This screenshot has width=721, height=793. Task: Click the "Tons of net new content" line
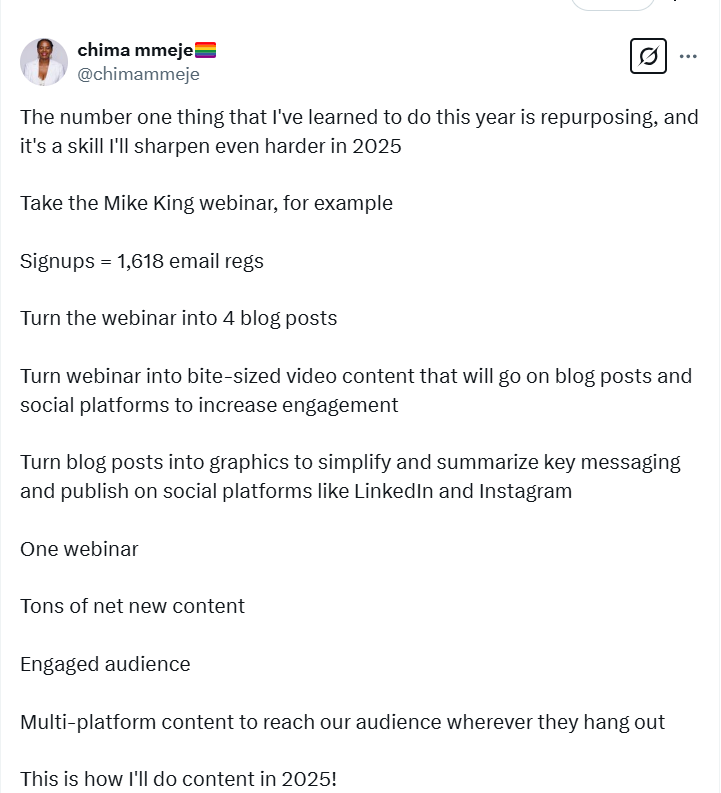click(x=132, y=606)
